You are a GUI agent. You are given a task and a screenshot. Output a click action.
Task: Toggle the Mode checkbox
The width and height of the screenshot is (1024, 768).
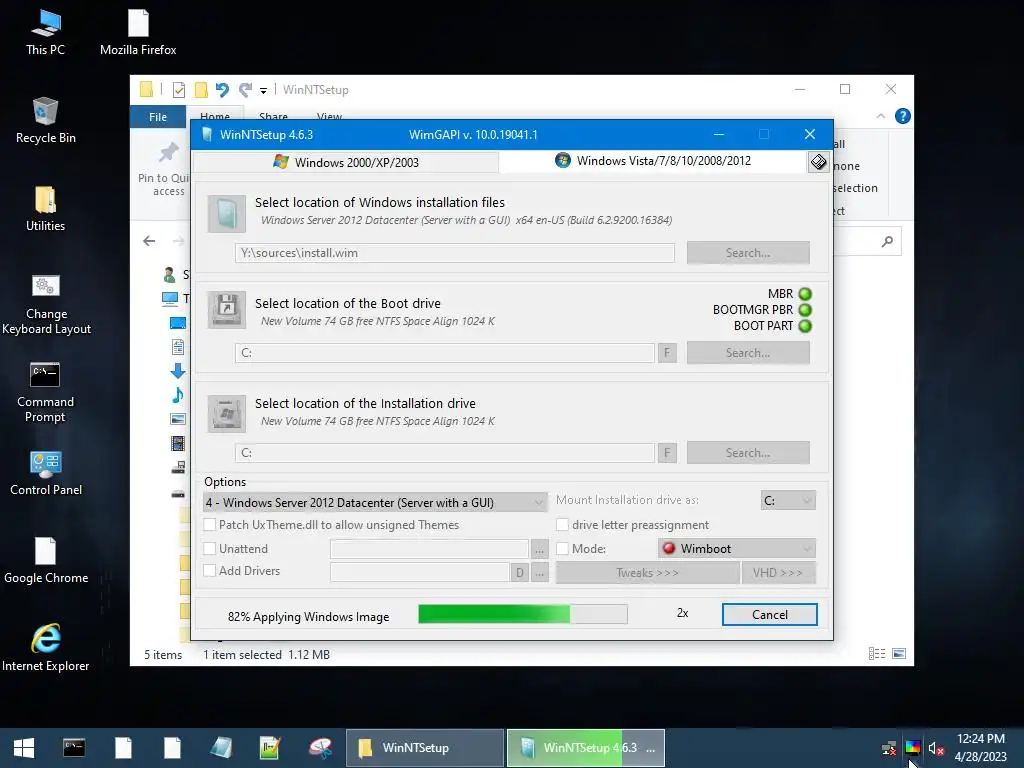pos(562,549)
